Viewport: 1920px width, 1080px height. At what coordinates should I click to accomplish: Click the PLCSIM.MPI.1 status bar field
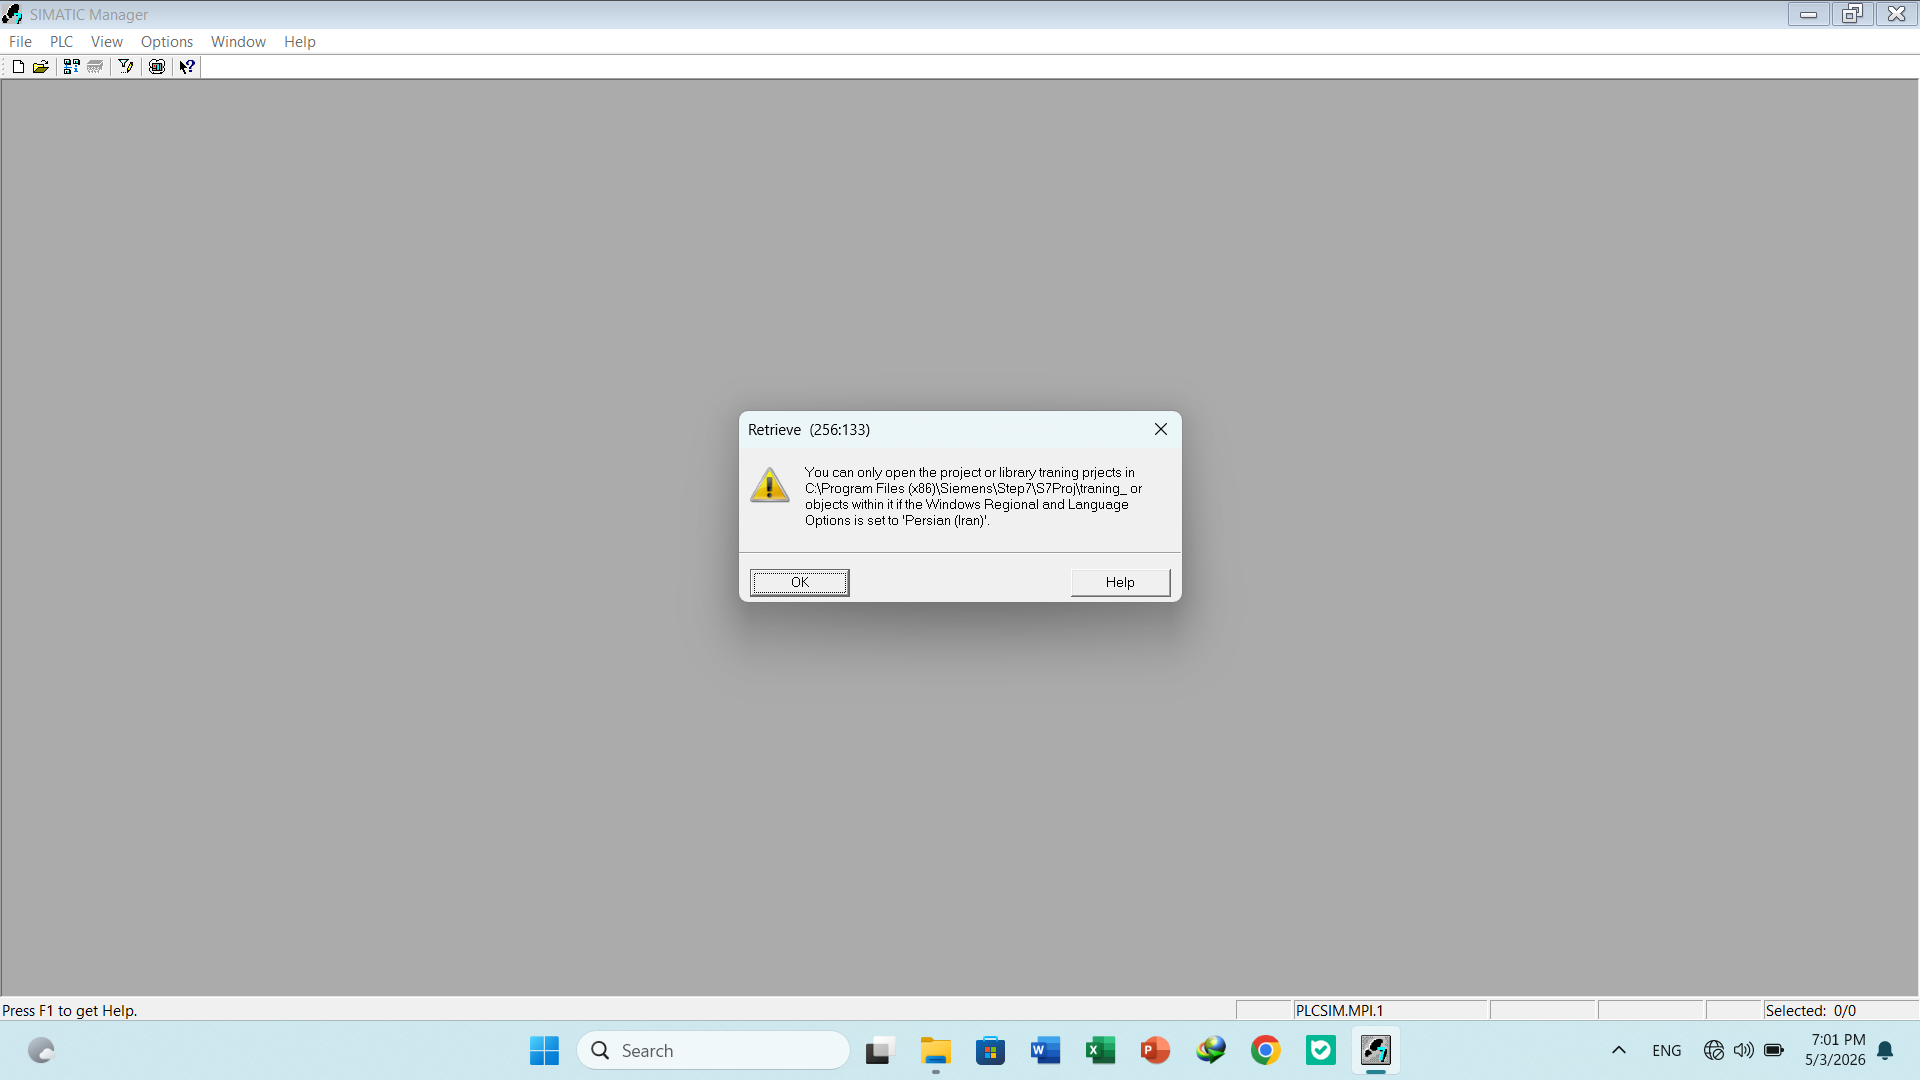click(1390, 1011)
